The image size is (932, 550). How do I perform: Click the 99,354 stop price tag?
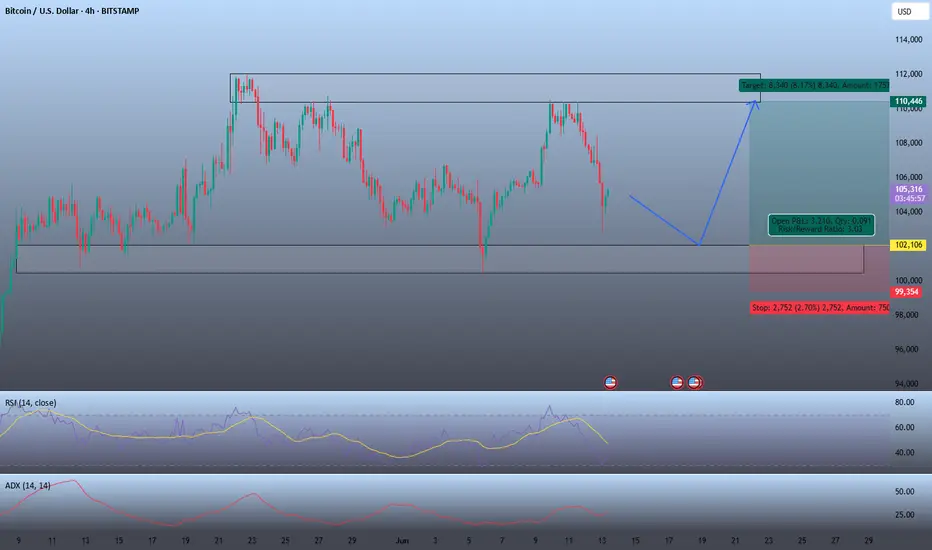(x=906, y=292)
